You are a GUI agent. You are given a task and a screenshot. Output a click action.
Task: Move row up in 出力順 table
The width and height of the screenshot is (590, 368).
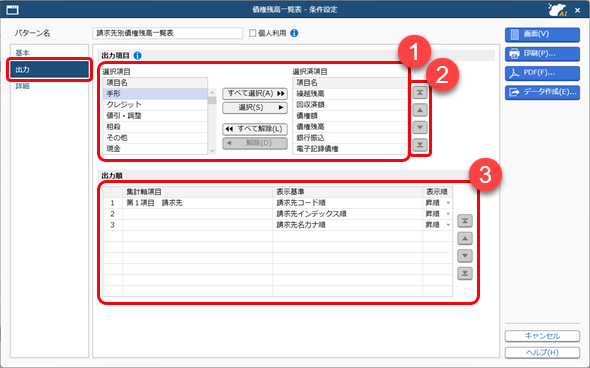[x=465, y=238]
